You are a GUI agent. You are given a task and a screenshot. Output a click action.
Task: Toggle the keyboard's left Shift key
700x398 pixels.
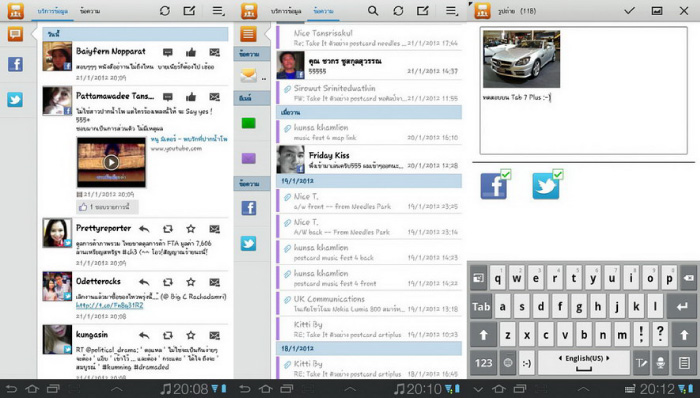[x=483, y=335]
